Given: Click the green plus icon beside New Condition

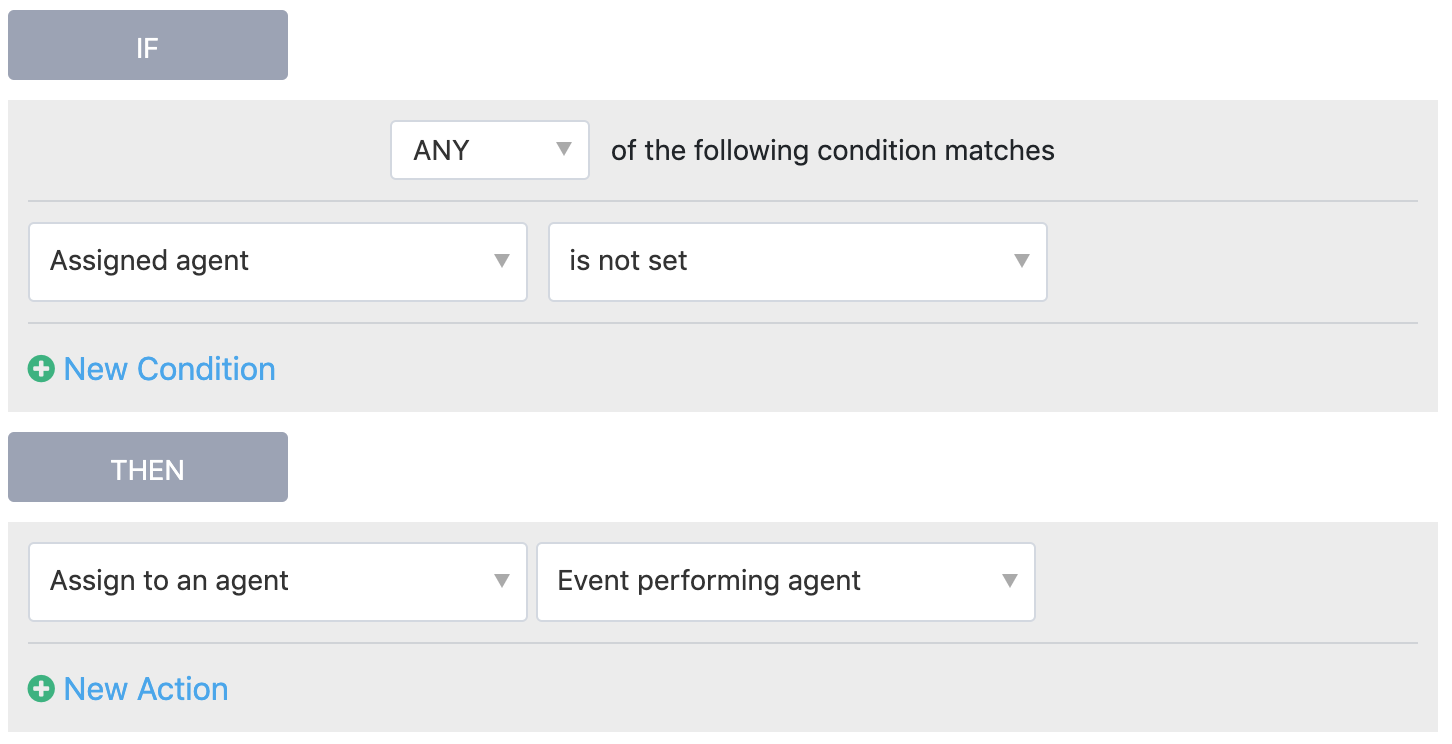Looking at the screenshot, I should [41, 369].
